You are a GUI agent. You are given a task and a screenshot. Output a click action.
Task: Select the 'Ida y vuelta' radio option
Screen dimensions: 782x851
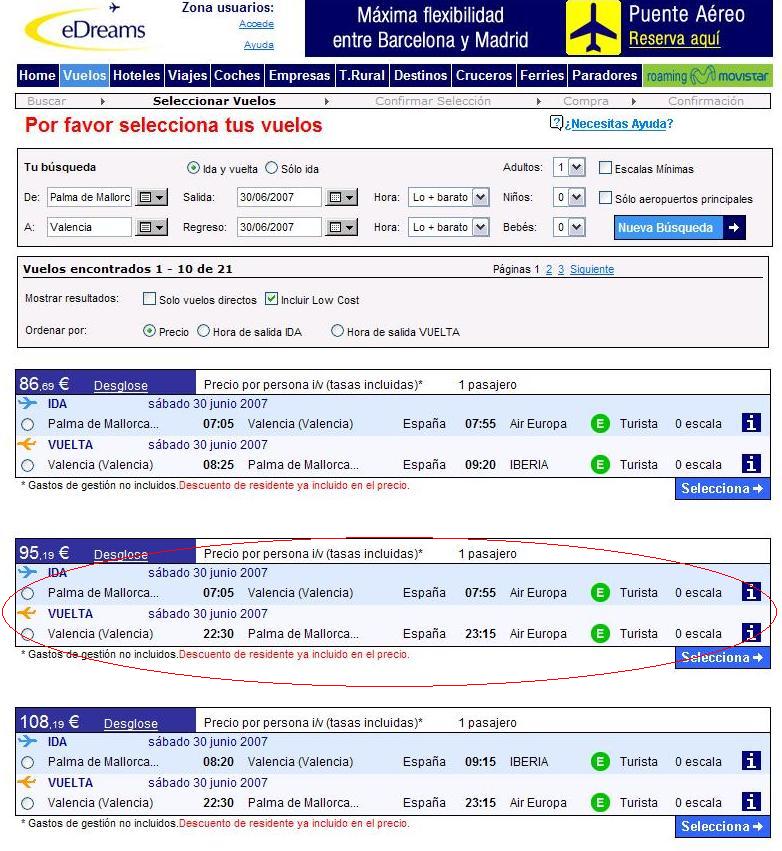[193, 168]
